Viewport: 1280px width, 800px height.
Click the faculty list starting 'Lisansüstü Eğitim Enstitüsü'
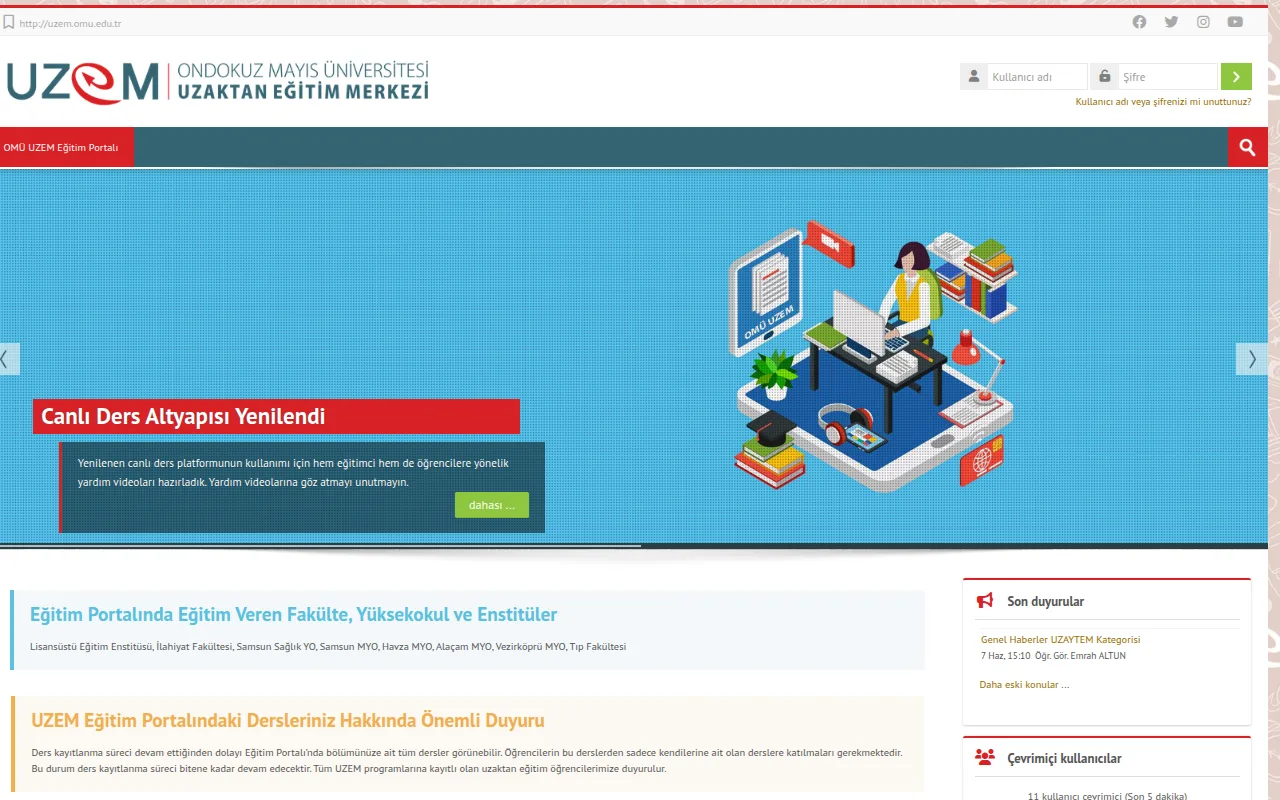click(328, 647)
